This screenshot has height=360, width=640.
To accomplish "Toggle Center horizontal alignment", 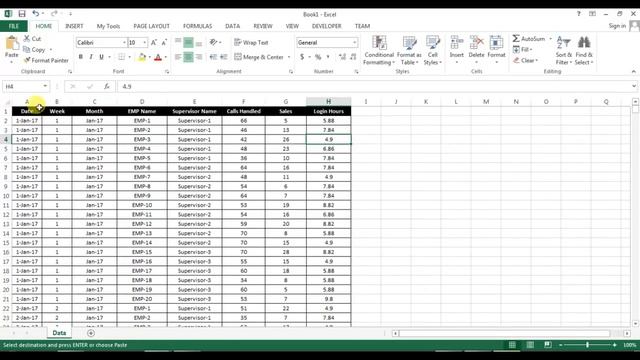I will point(188,57).
